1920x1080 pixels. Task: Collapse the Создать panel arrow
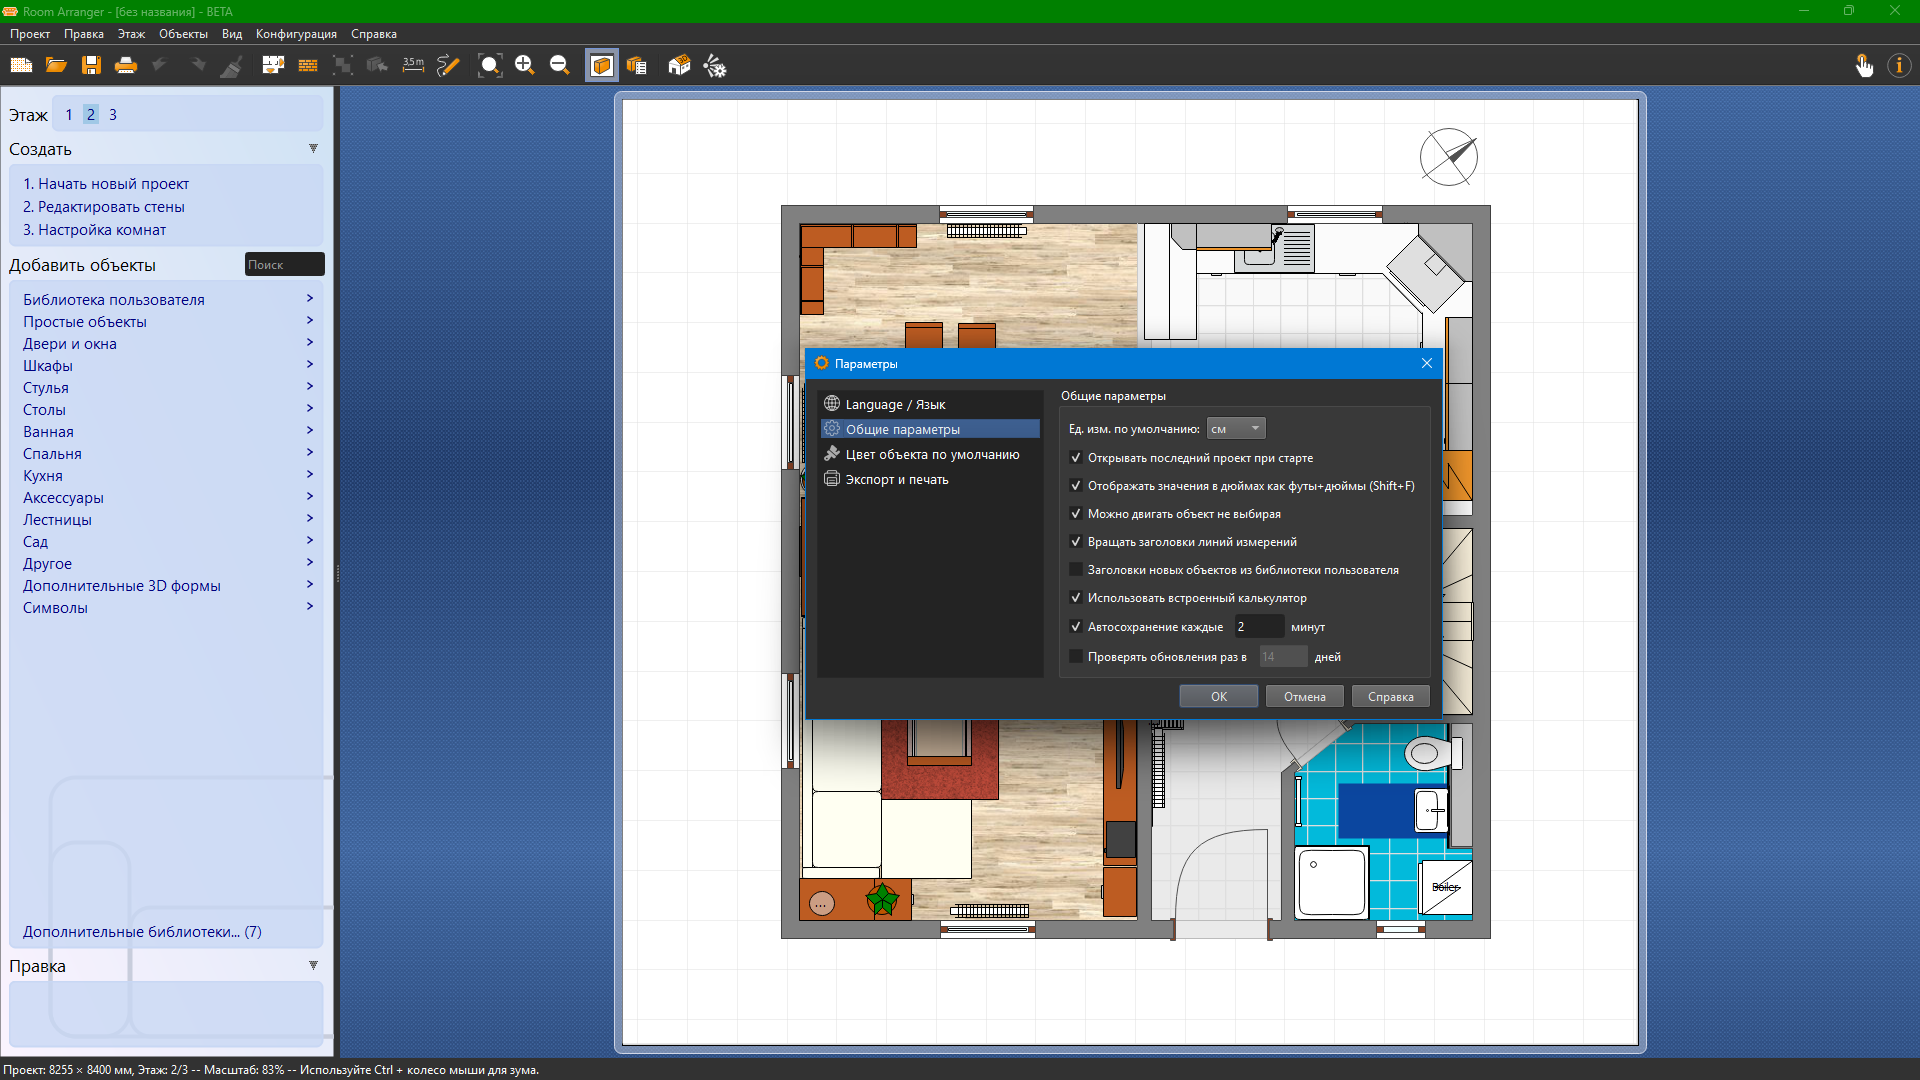(x=313, y=149)
